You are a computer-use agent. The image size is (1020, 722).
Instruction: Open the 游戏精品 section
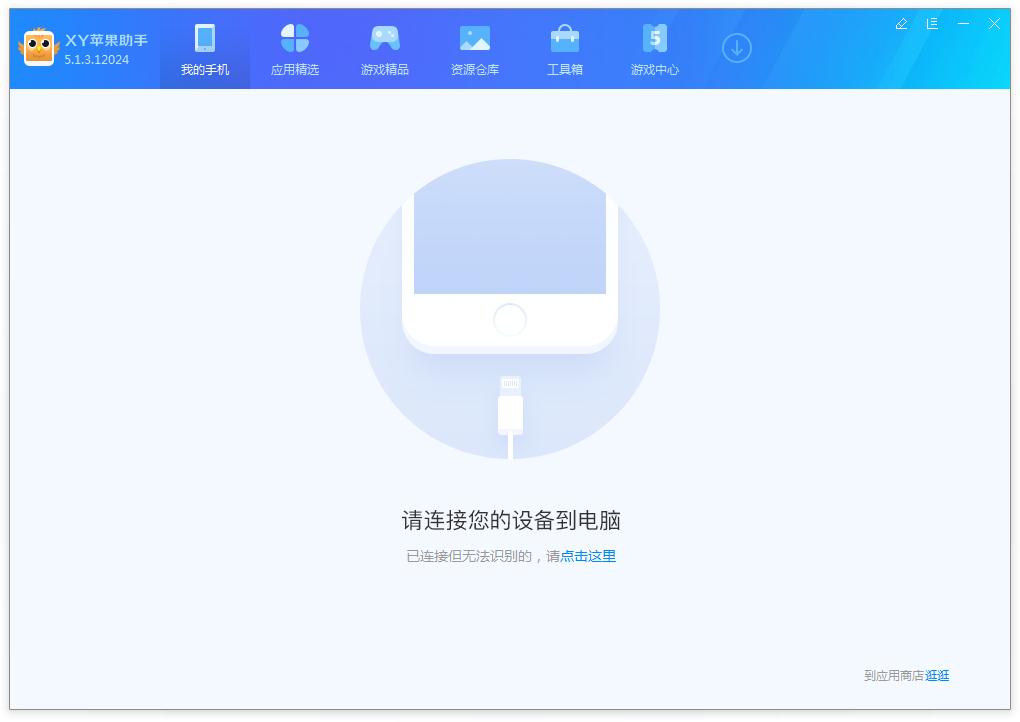[384, 49]
